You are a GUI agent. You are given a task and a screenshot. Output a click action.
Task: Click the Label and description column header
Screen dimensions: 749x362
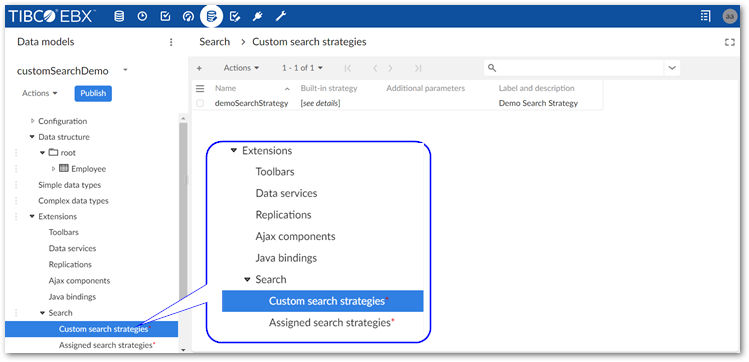(x=536, y=88)
